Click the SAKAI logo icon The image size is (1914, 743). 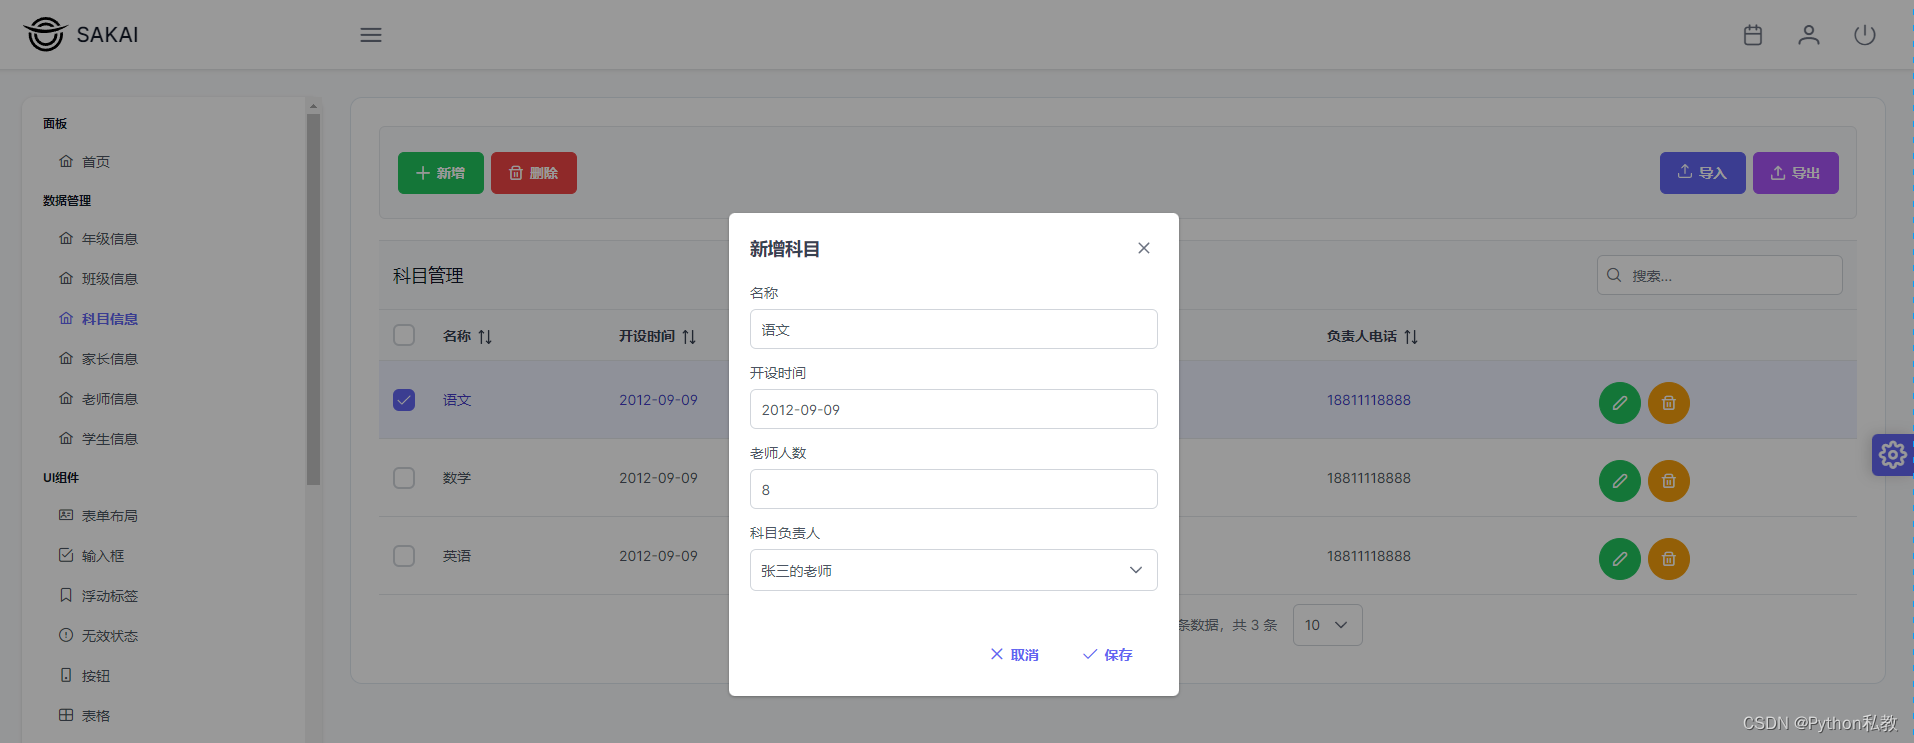[x=45, y=34]
